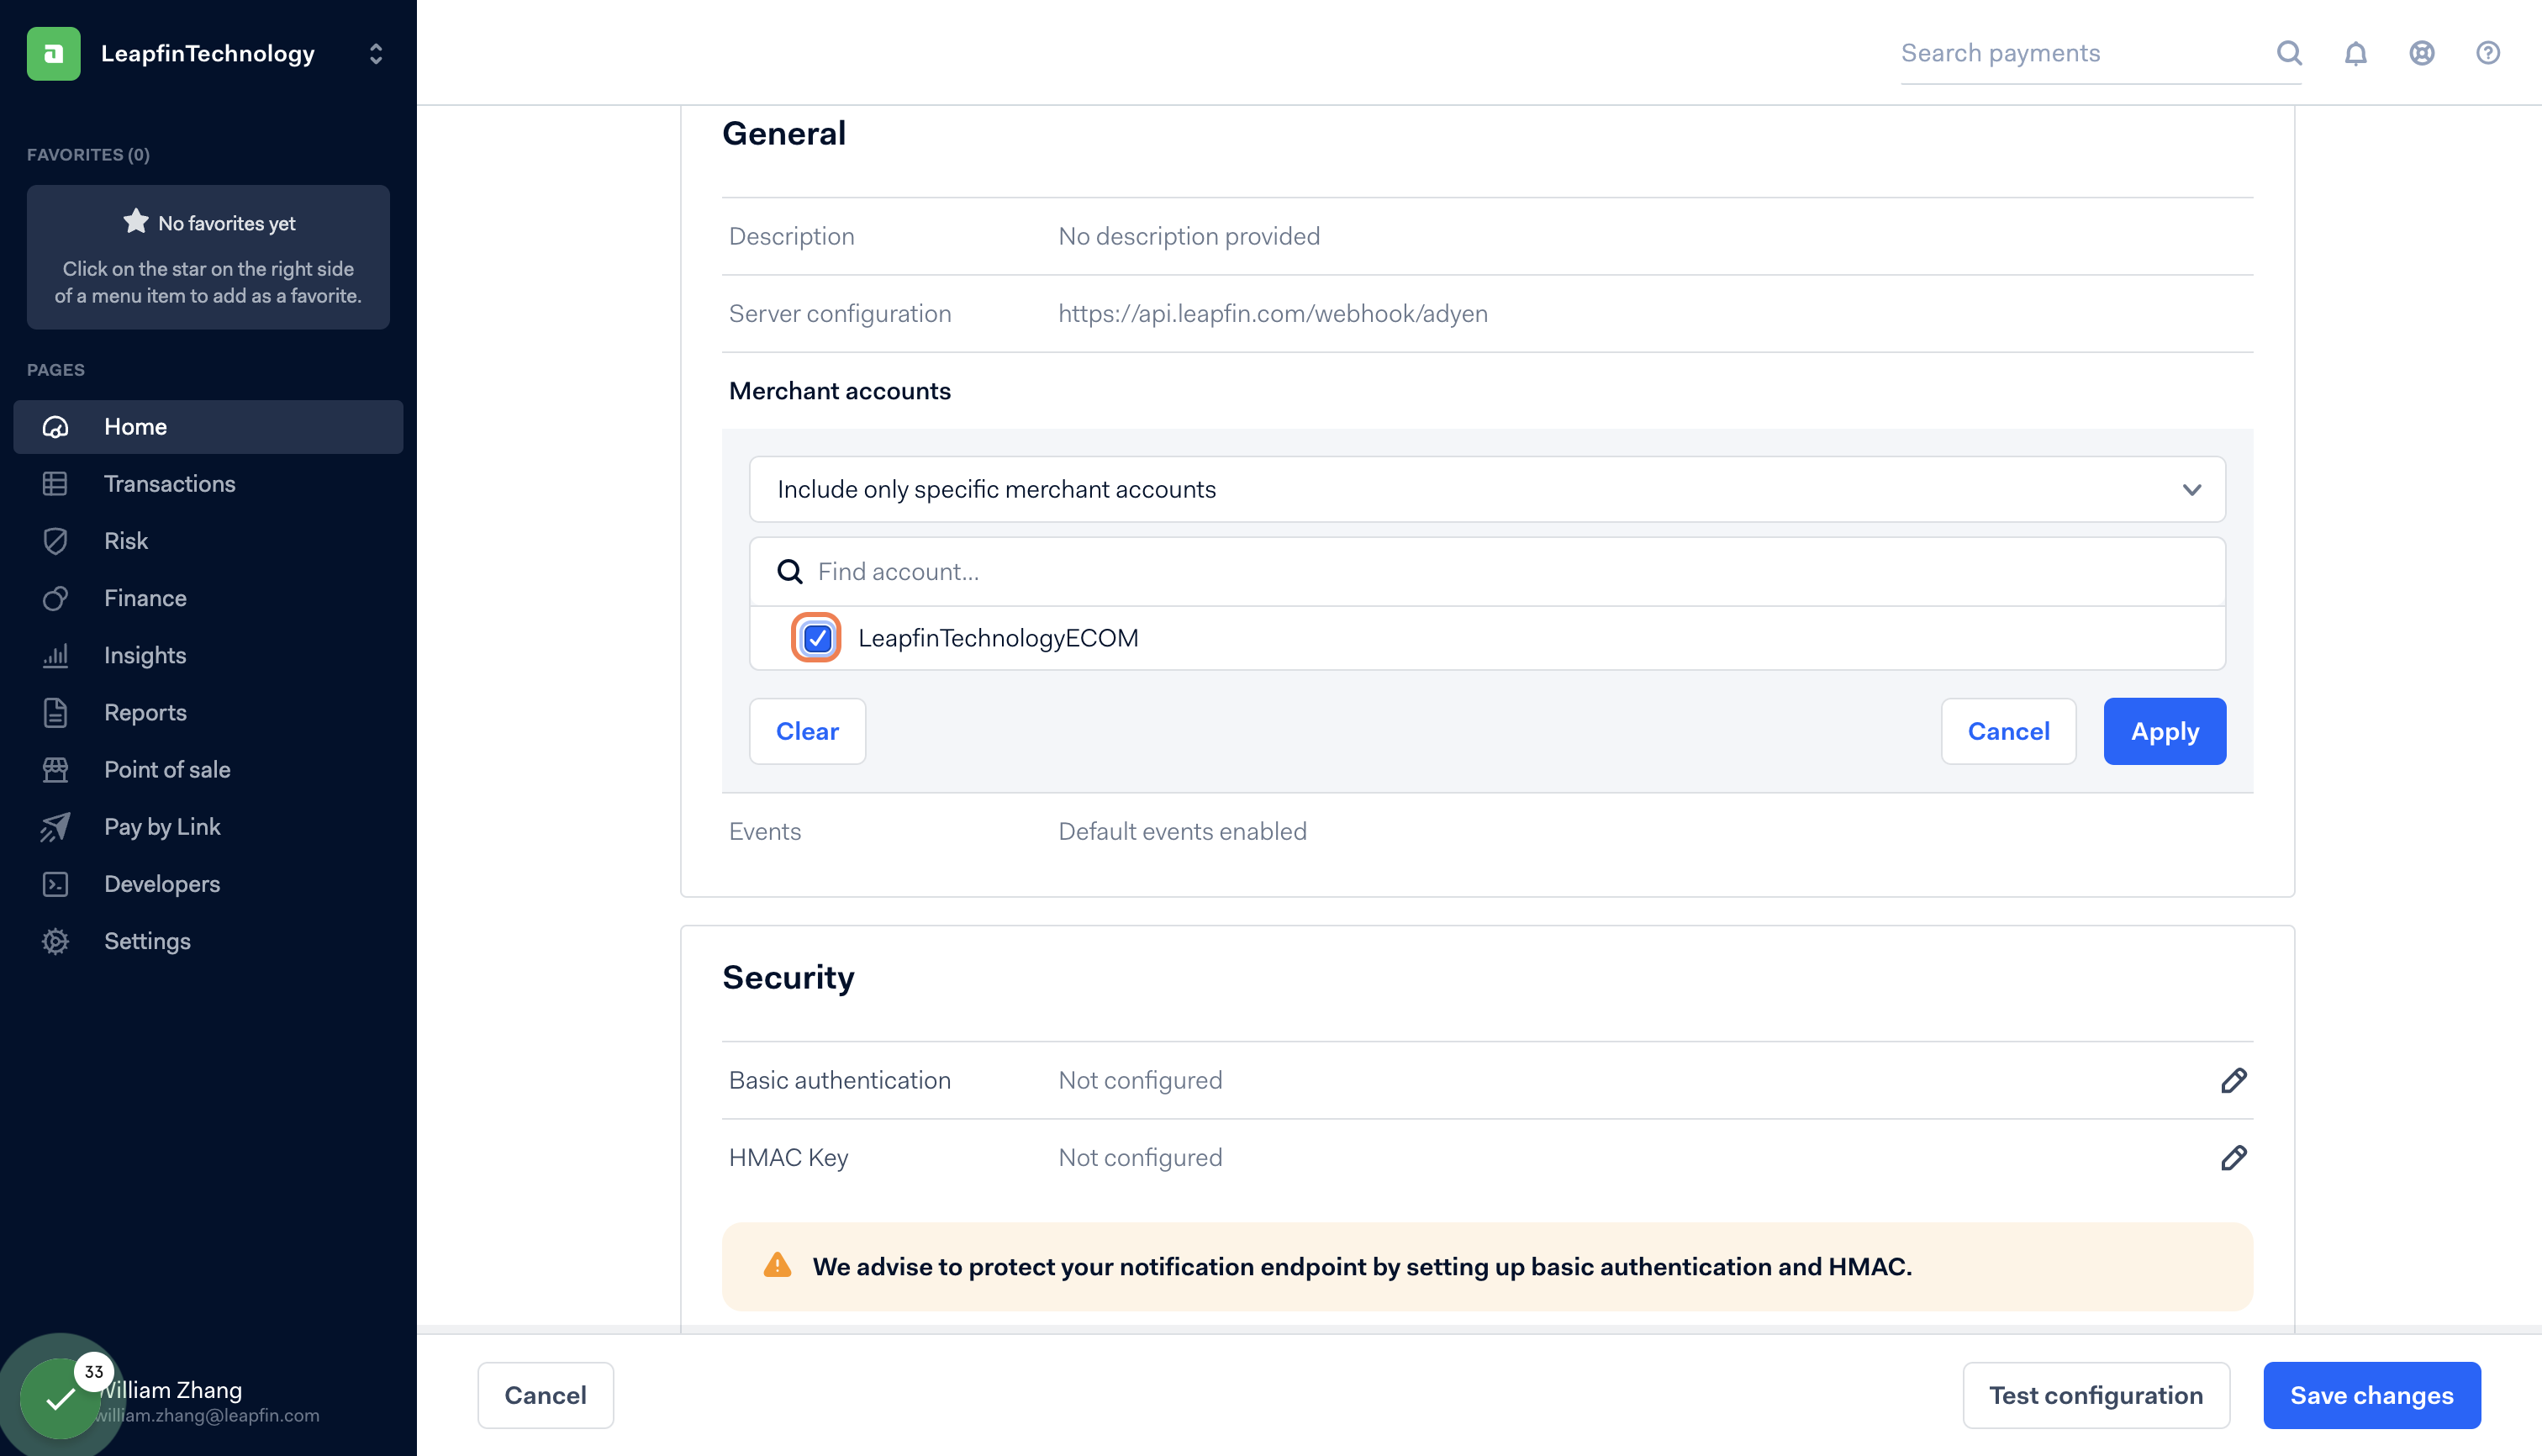The height and width of the screenshot is (1456, 2542).
Task: Go to Developers in sidebar
Action: 161,884
